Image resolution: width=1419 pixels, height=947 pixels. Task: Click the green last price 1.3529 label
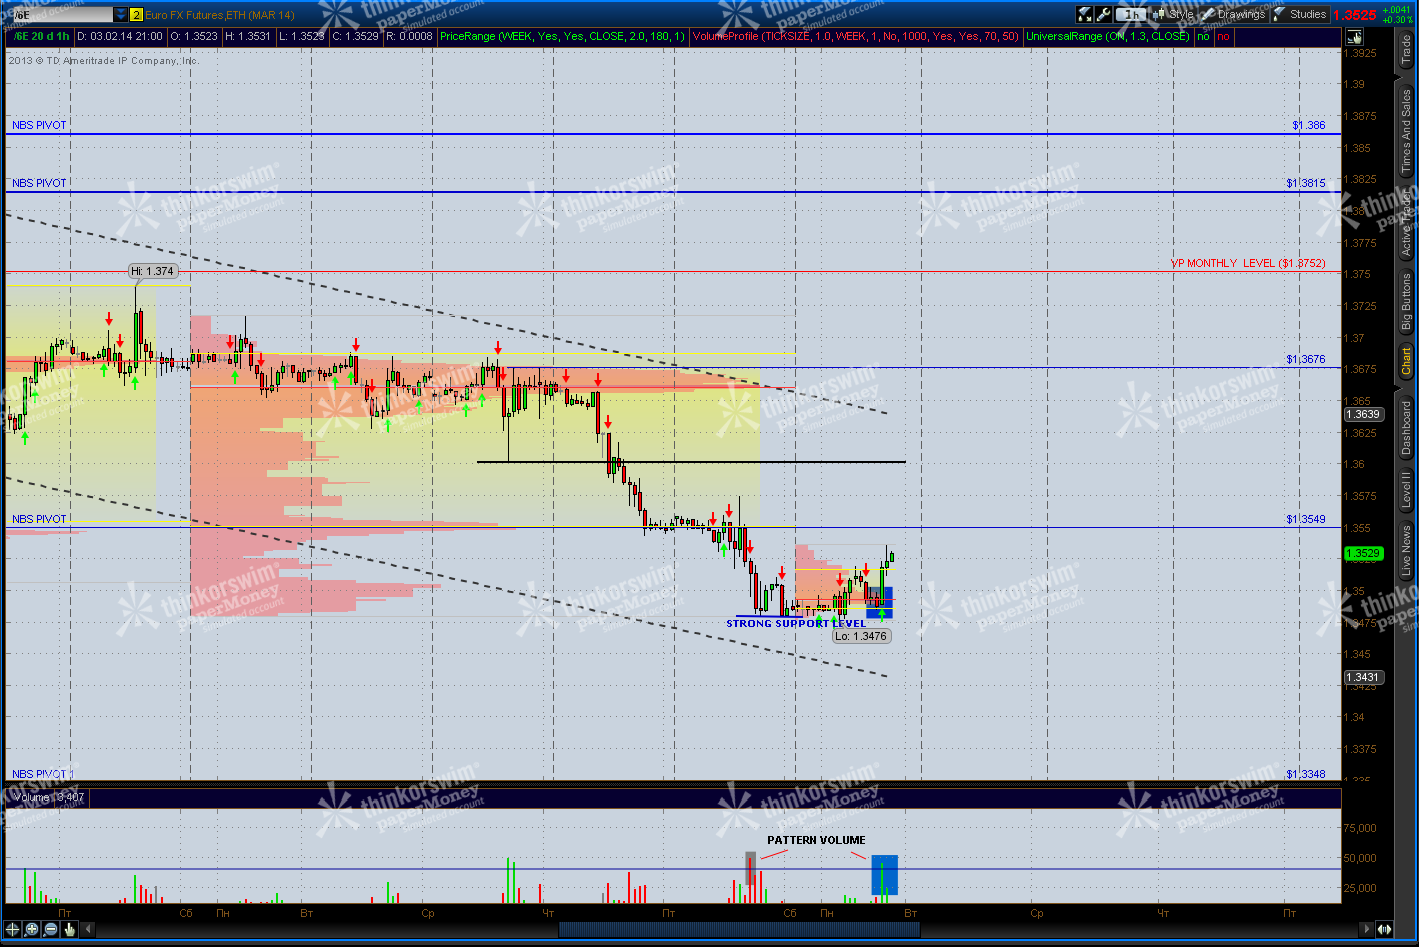coord(1363,552)
